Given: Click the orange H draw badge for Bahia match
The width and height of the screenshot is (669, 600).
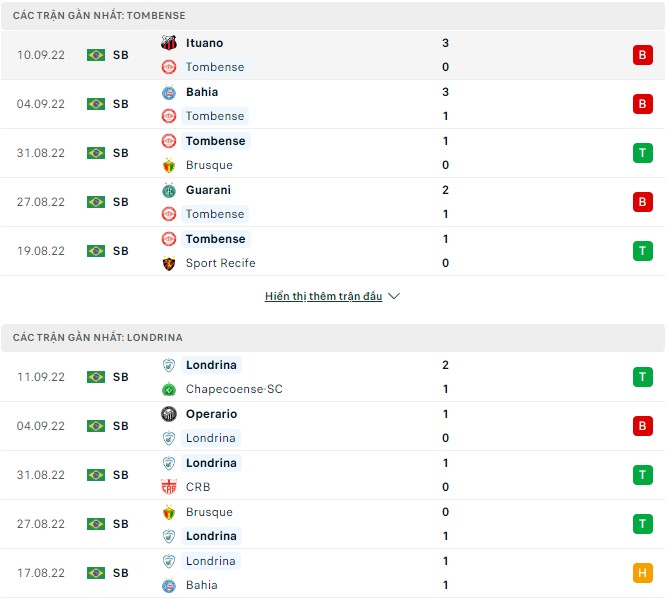Looking at the screenshot, I should coord(641,573).
